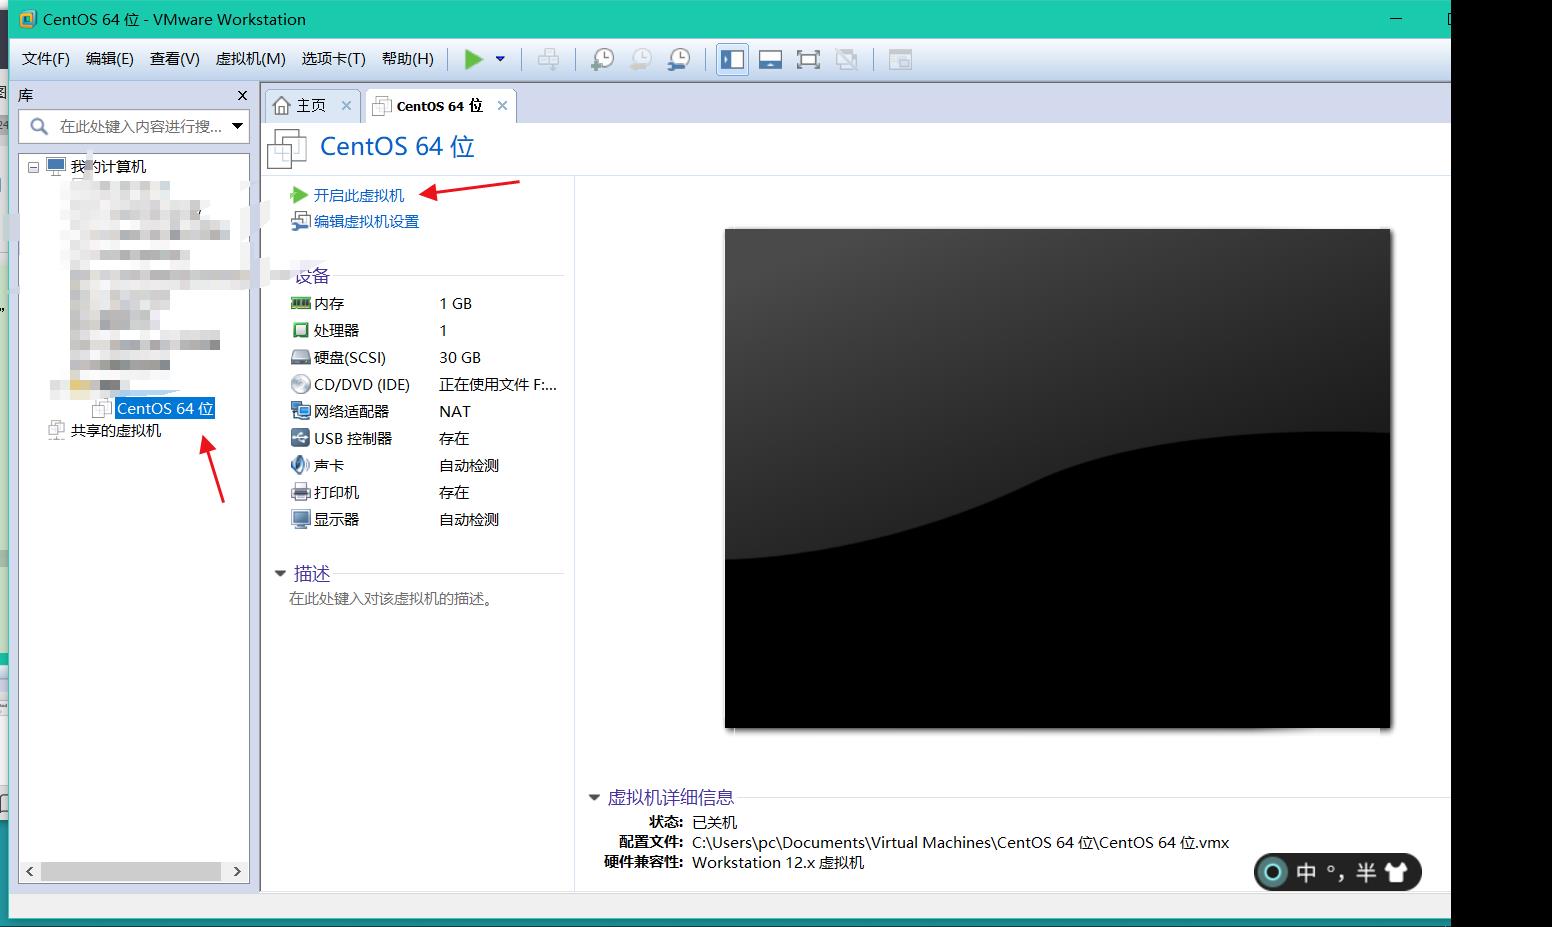1552x927 pixels.
Task: Open the 虚拟机(M) menu
Action: 251,59
